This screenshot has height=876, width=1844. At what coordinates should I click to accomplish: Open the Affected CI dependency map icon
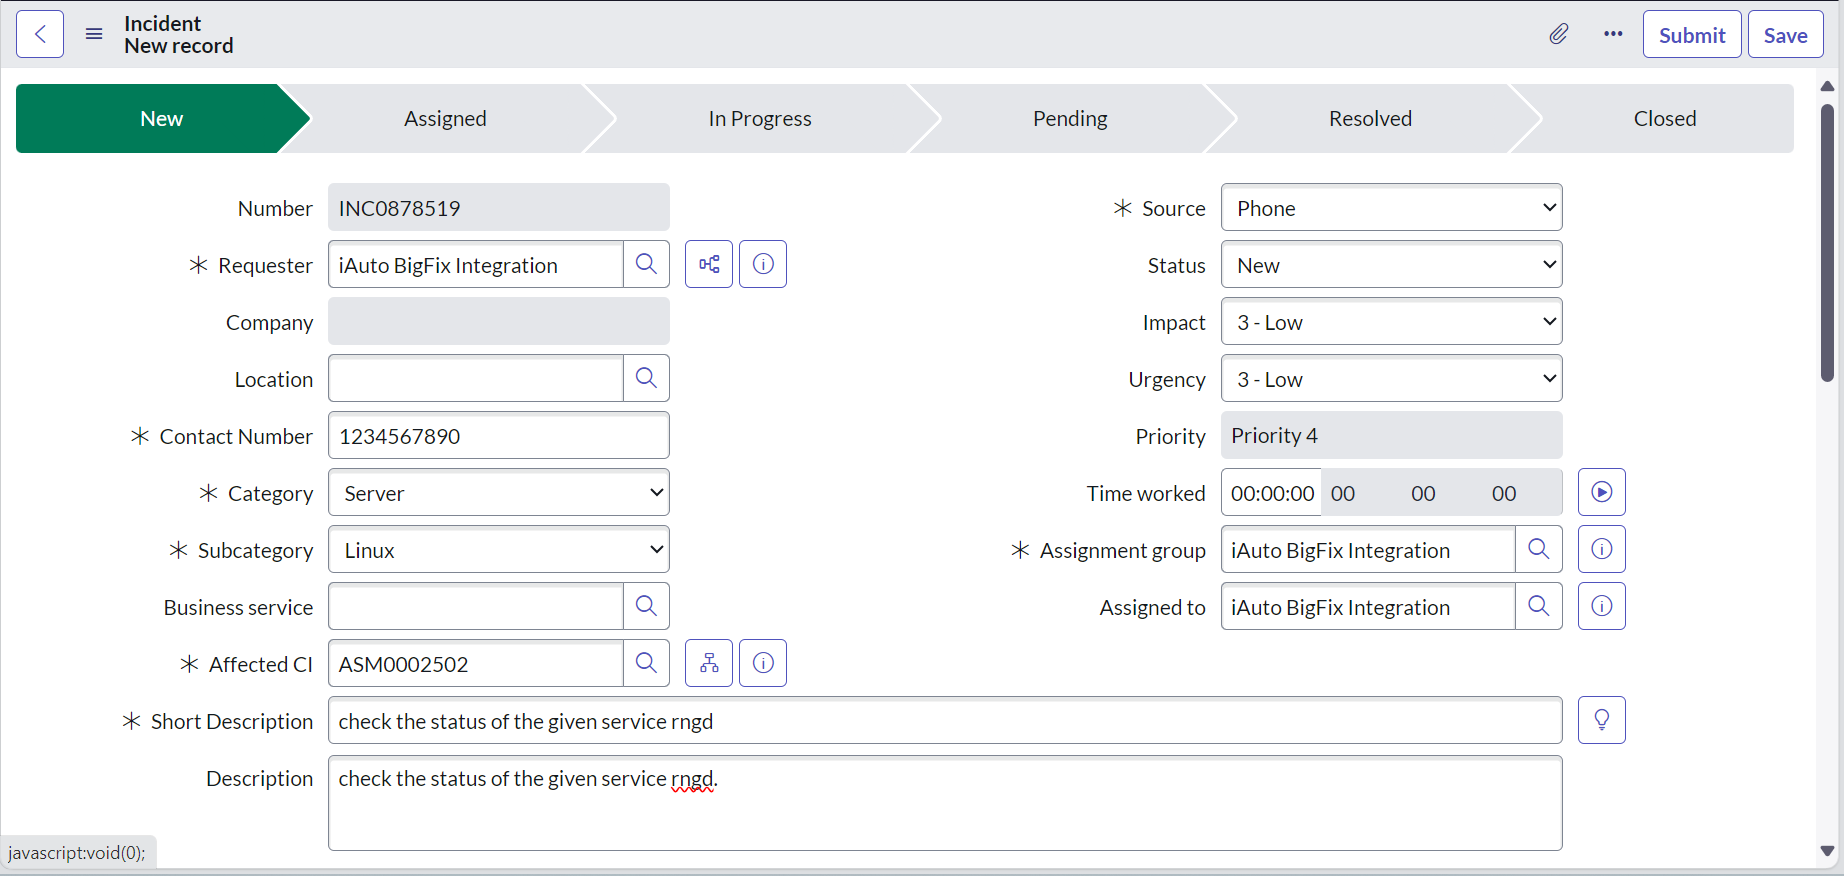[x=709, y=664]
